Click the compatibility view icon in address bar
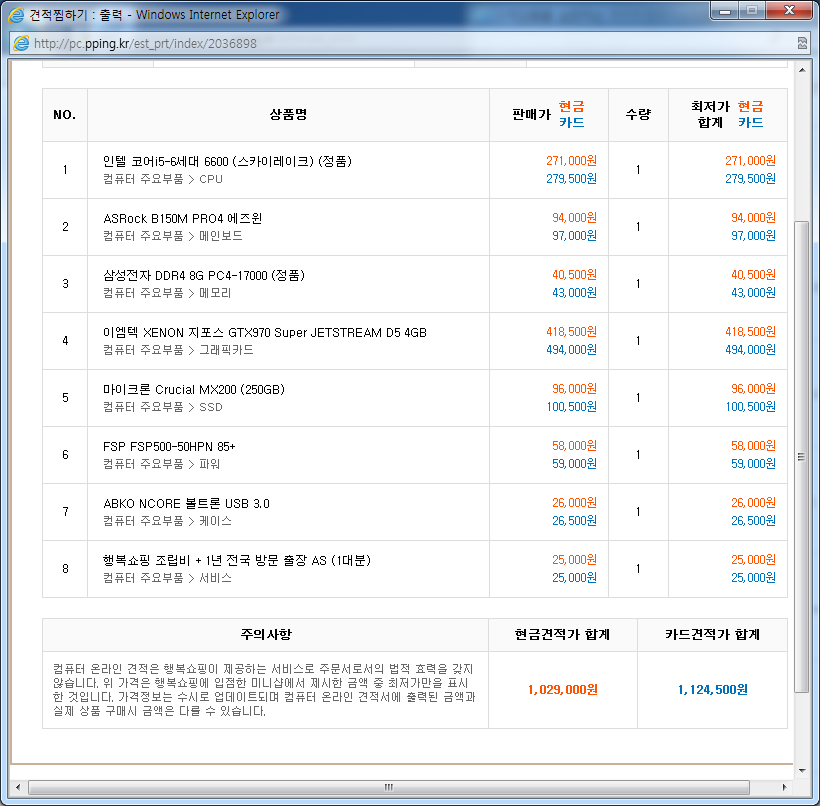 (802, 43)
